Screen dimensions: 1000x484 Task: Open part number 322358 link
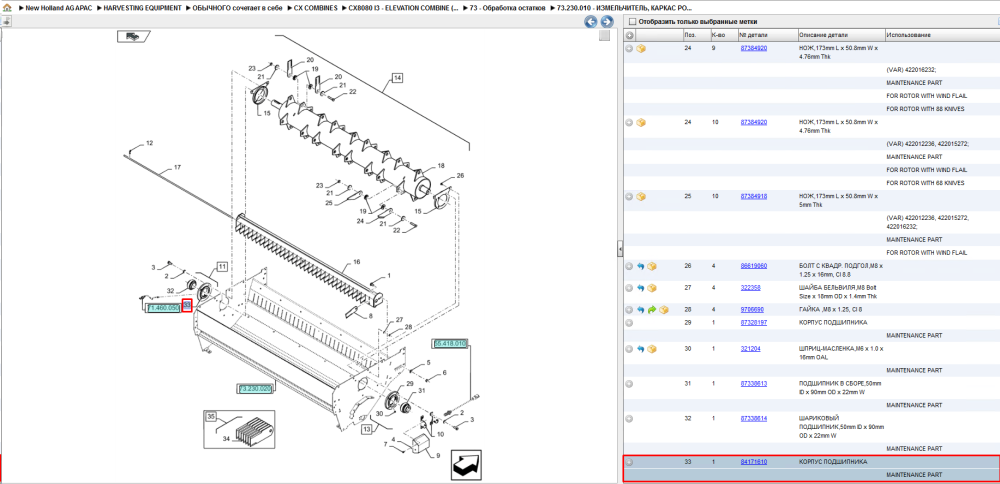749,288
